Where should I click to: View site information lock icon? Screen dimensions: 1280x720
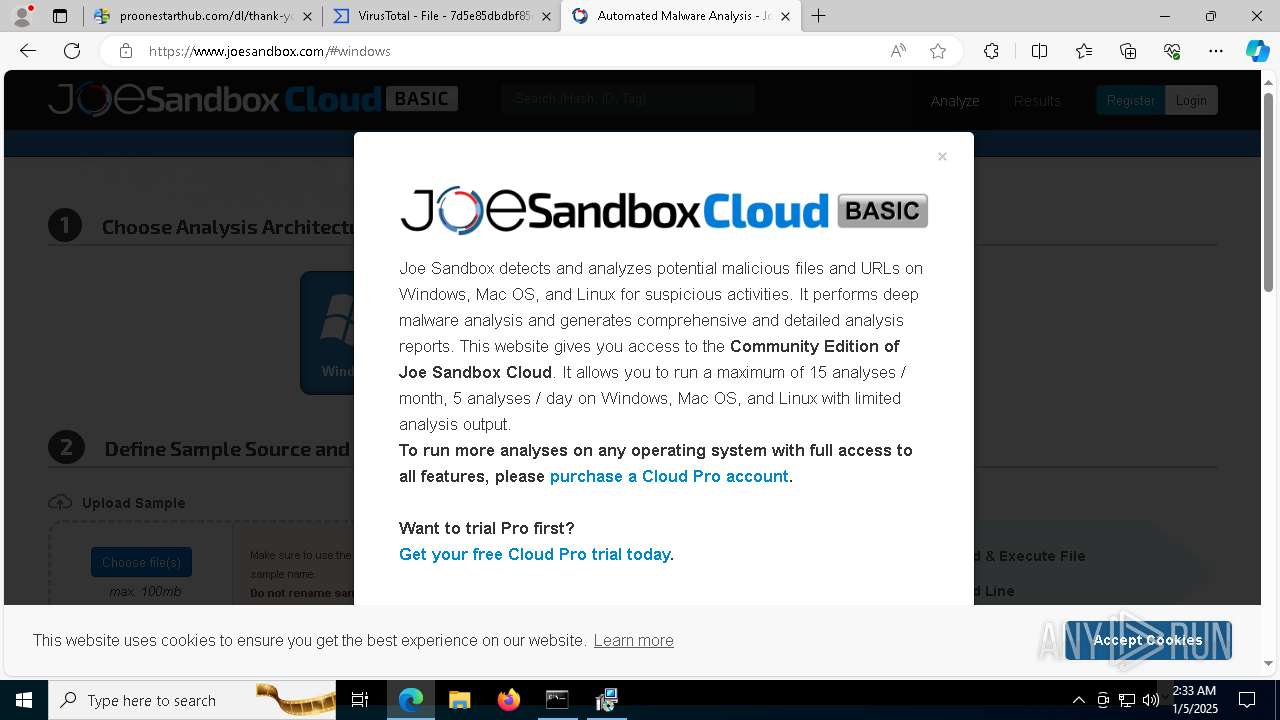(126, 51)
